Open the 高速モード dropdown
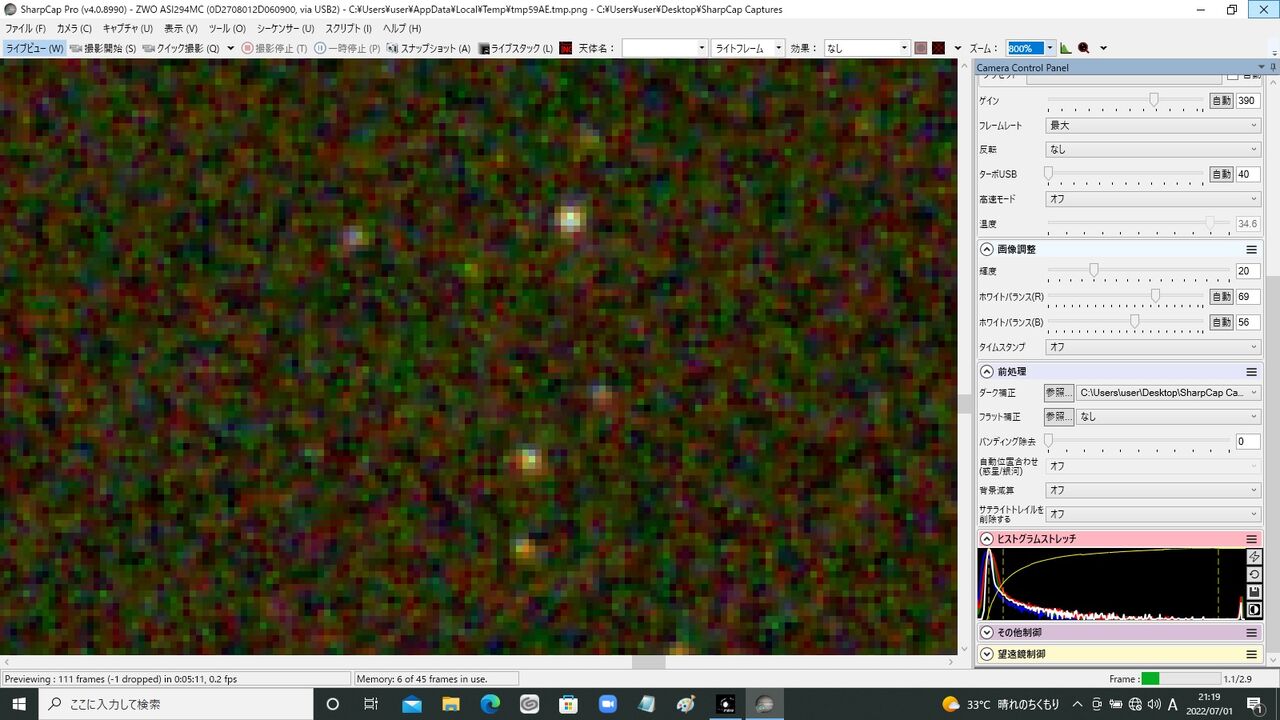1280x720 pixels. (1153, 199)
